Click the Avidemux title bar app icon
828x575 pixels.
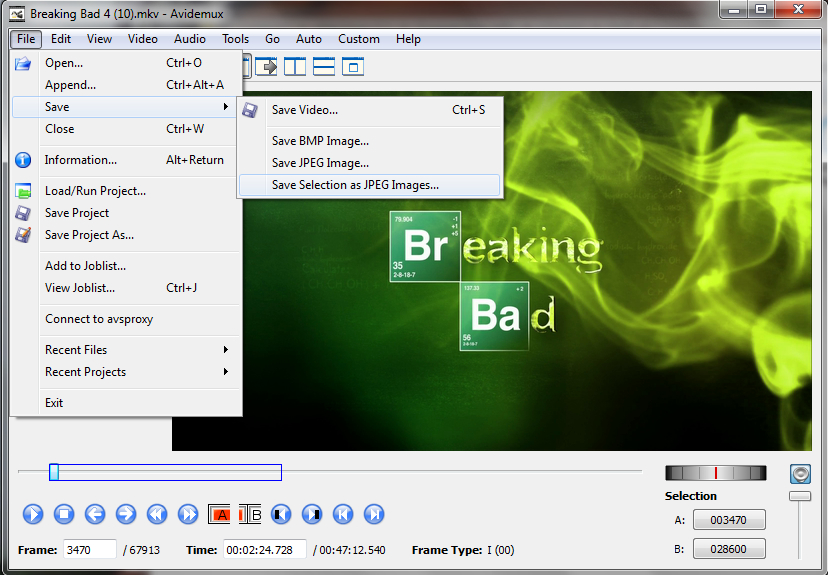17,14
